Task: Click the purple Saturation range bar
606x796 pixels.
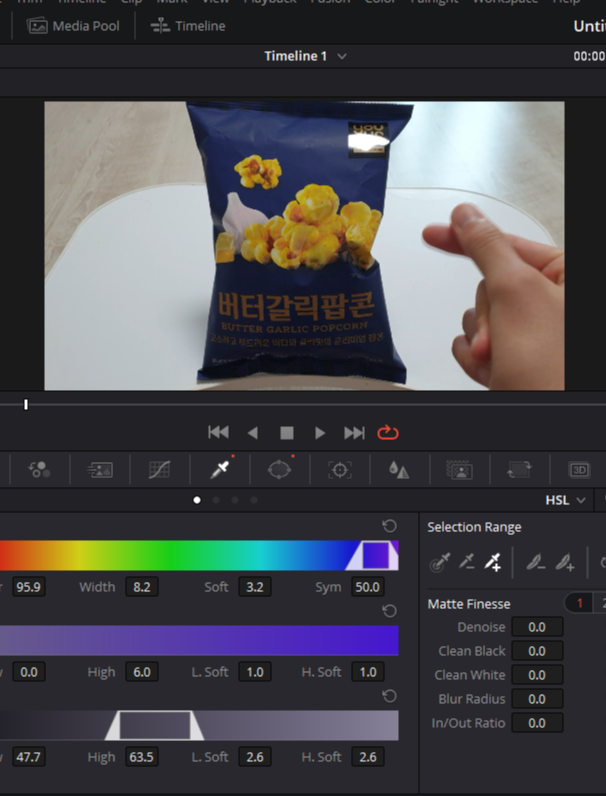Action: pyautogui.click(x=199, y=640)
